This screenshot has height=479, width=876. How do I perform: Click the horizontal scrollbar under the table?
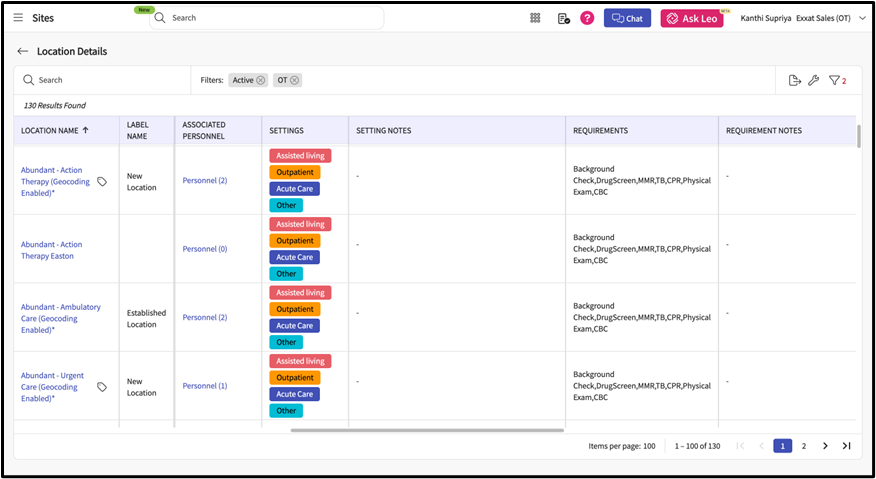pyautogui.click(x=427, y=430)
